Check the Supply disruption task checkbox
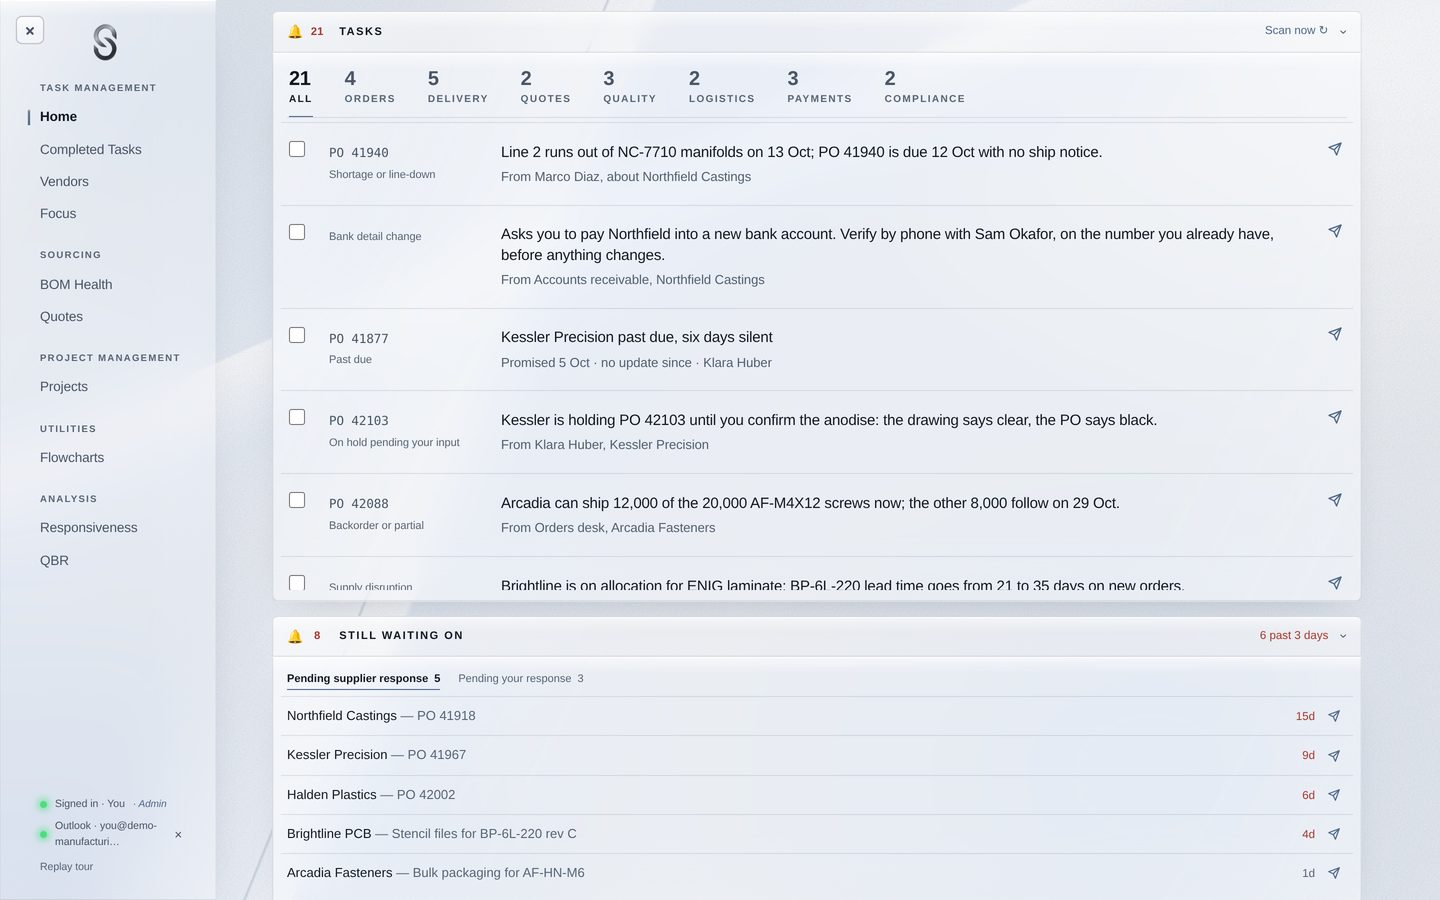 tap(297, 583)
